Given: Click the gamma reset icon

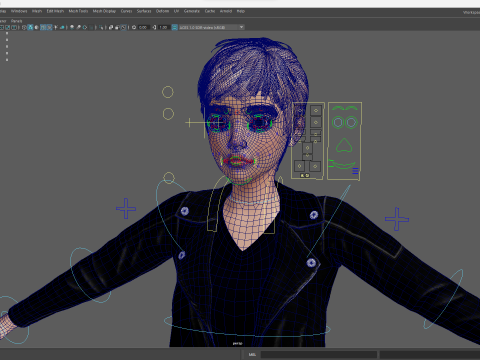Looking at the screenshot, I should pyautogui.click(x=154, y=27).
